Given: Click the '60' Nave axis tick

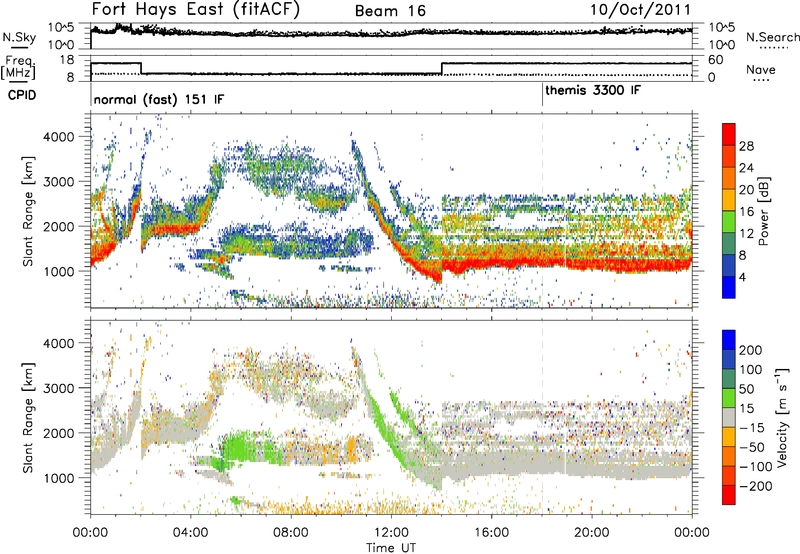Looking at the screenshot, I should tap(716, 60).
